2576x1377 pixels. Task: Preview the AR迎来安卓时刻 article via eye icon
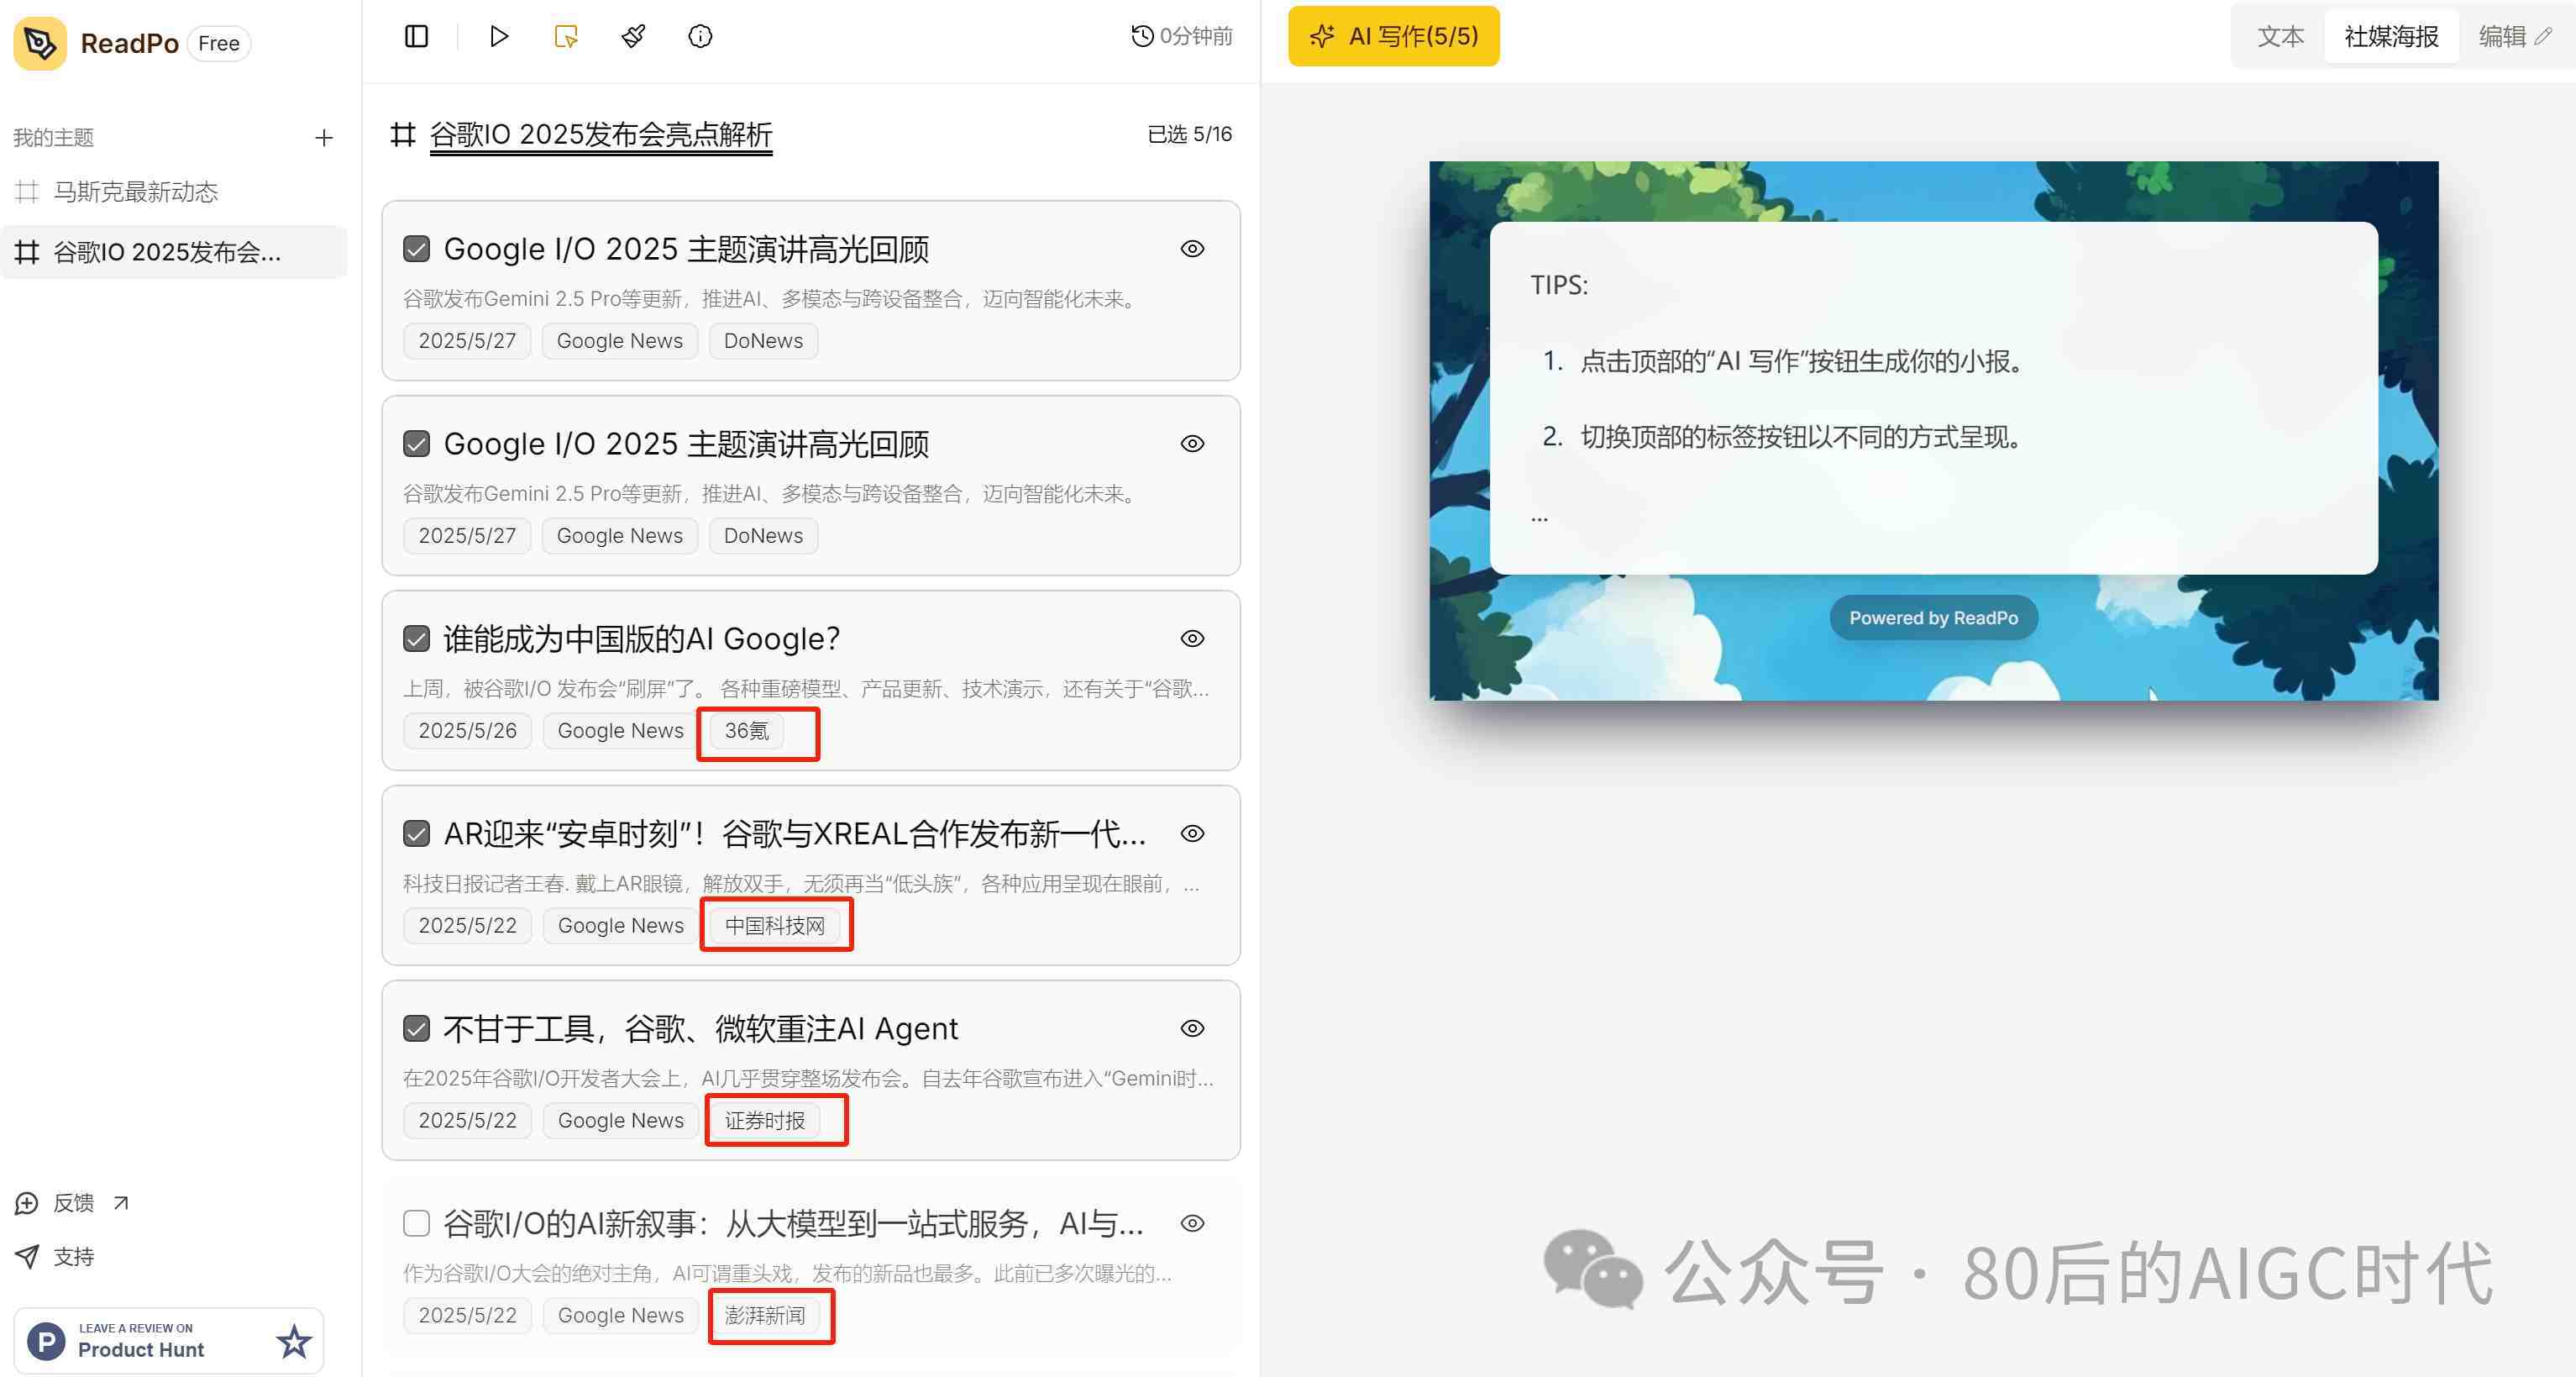[1192, 834]
